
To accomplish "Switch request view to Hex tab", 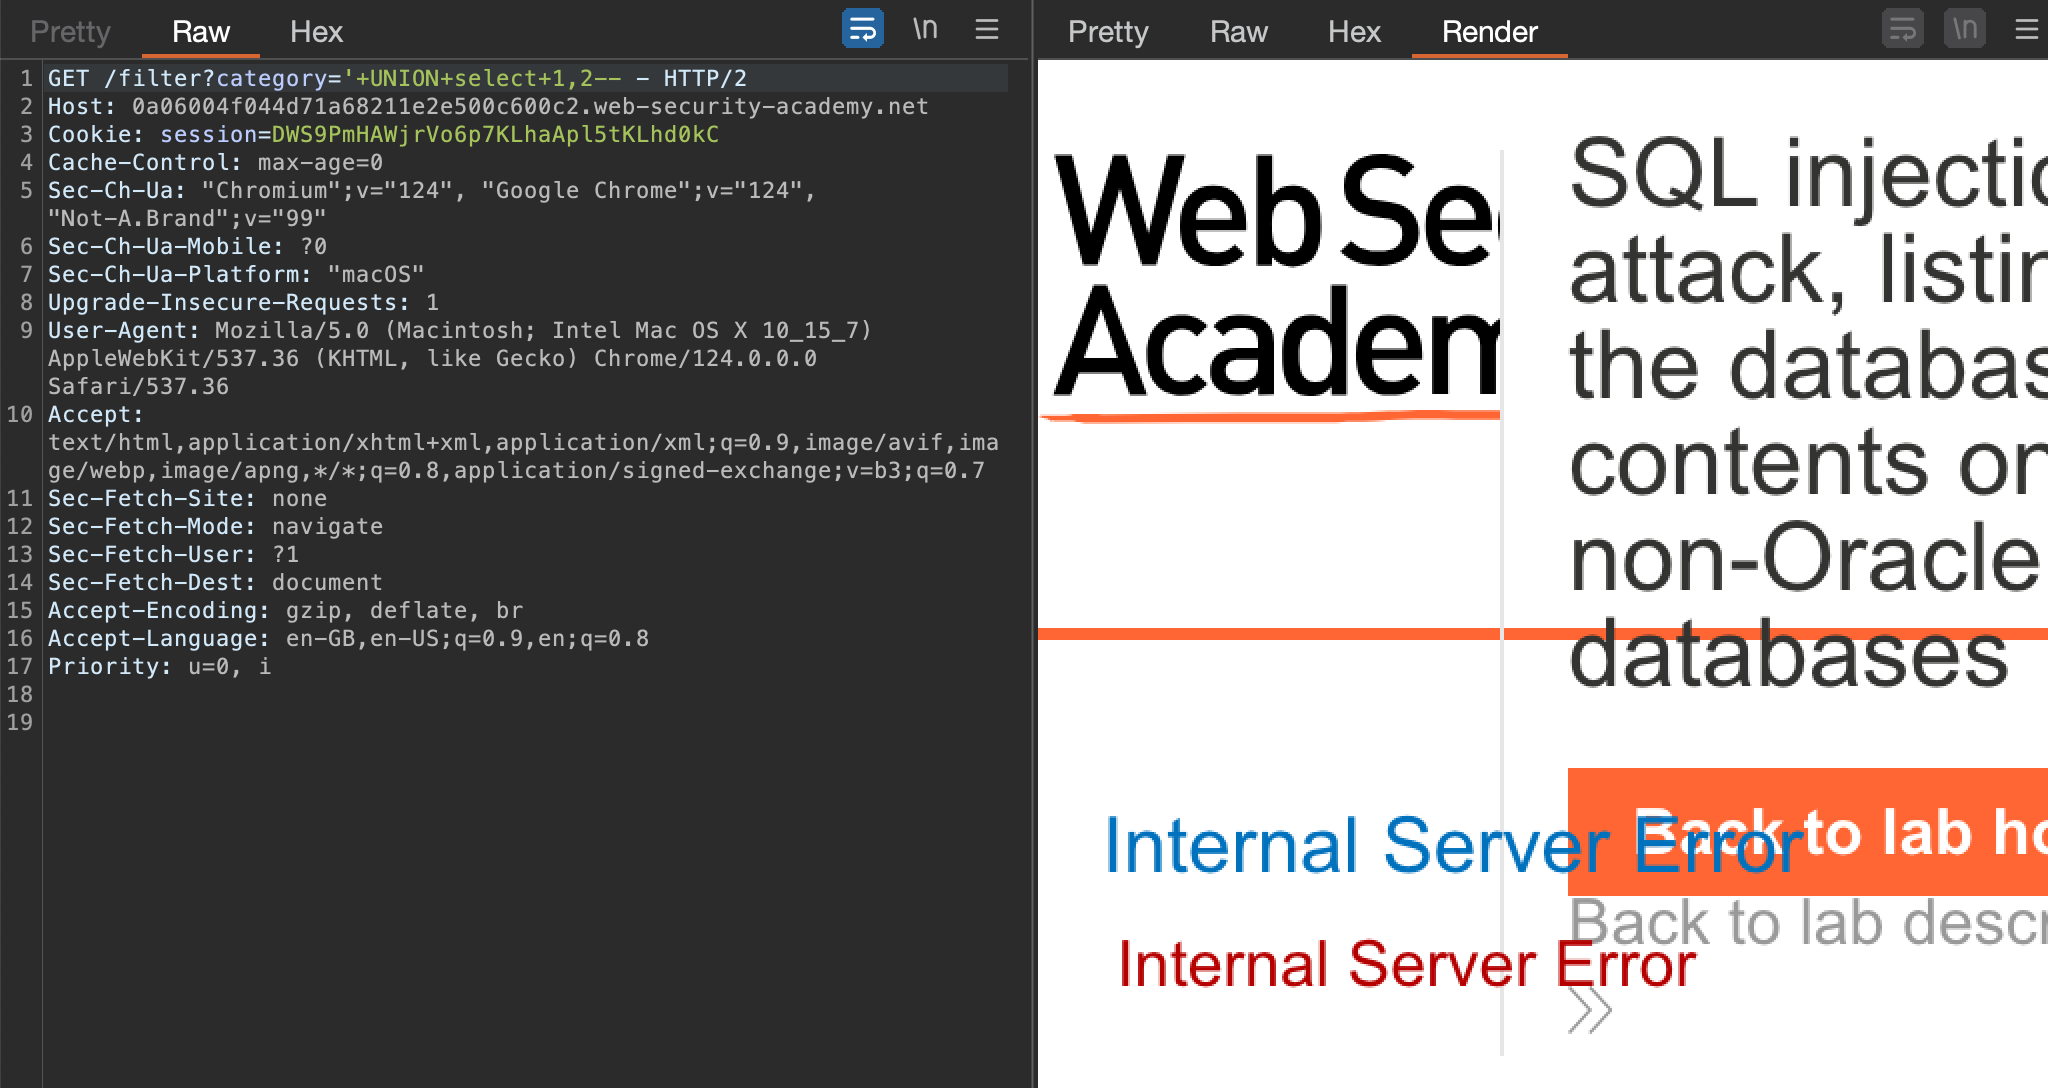I will pyautogui.click(x=316, y=32).
